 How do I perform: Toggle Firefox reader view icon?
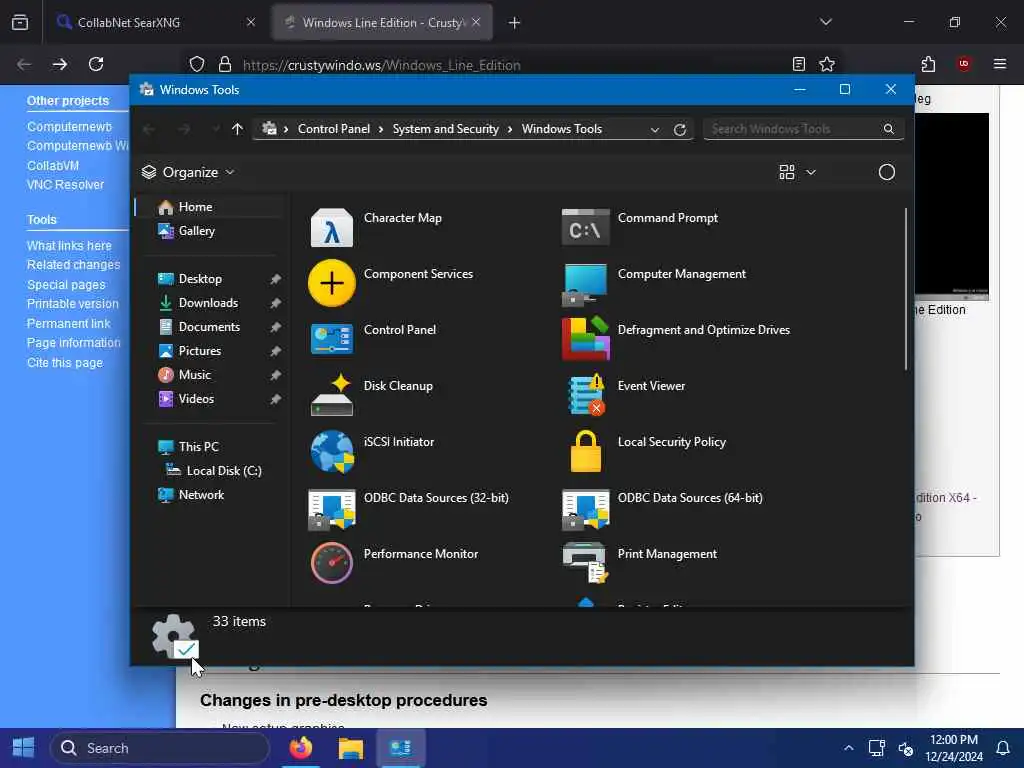click(x=798, y=64)
